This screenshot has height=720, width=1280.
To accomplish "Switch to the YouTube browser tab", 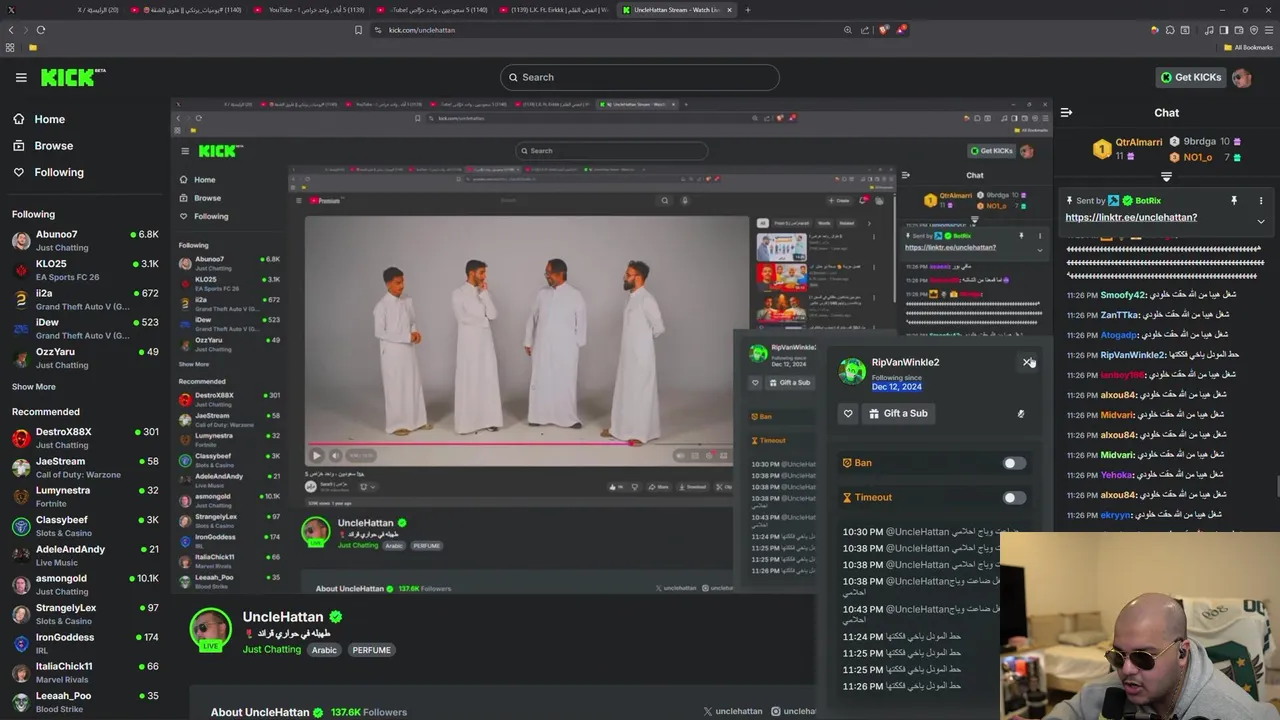I will [308, 10].
